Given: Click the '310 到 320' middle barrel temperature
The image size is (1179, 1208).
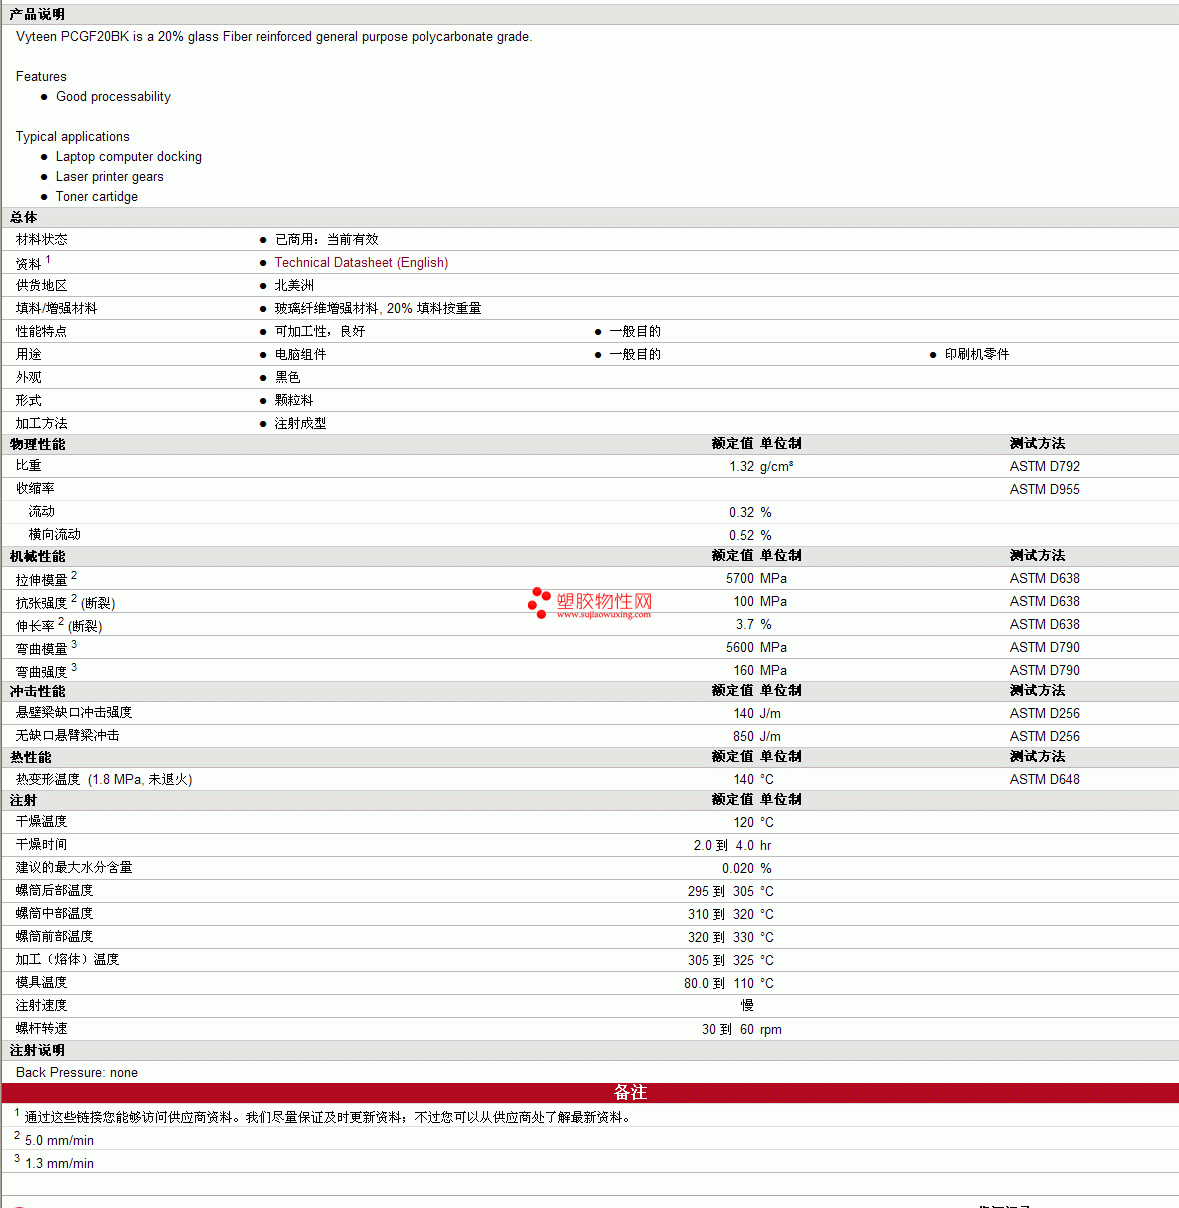Looking at the screenshot, I should 721,914.
